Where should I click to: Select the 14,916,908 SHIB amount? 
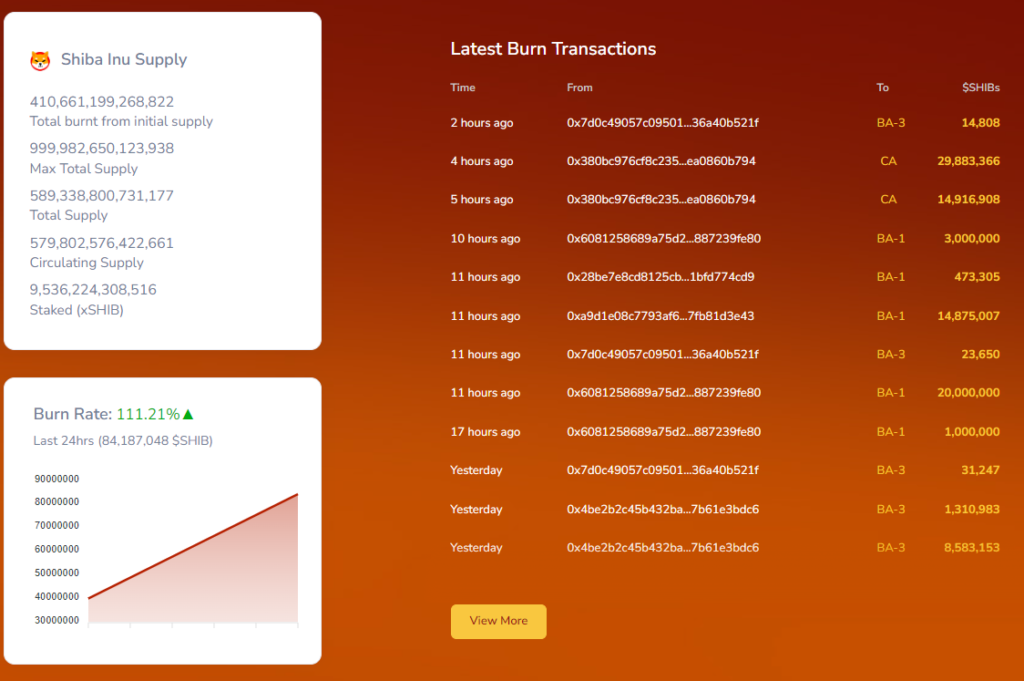[968, 200]
